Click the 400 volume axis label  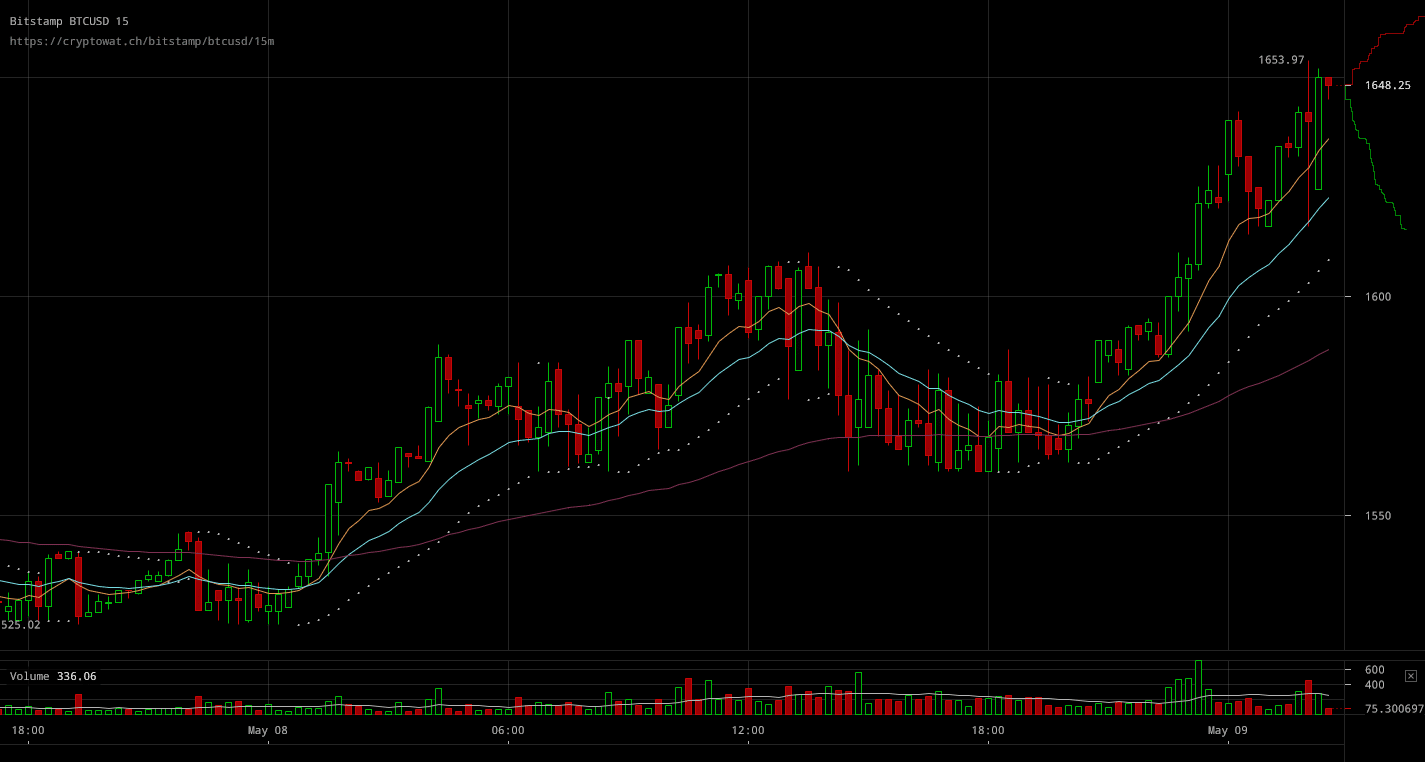click(x=1375, y=685)
